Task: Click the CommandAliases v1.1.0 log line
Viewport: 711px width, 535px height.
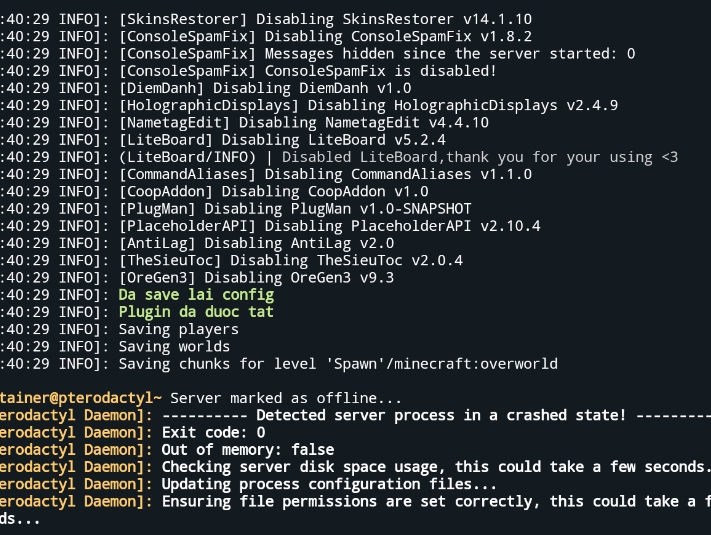Action: click(x=325, y=174)
